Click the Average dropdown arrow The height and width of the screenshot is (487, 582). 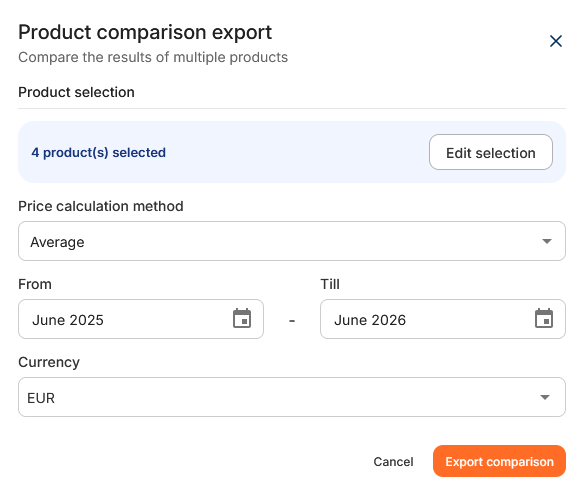point(546,241)
